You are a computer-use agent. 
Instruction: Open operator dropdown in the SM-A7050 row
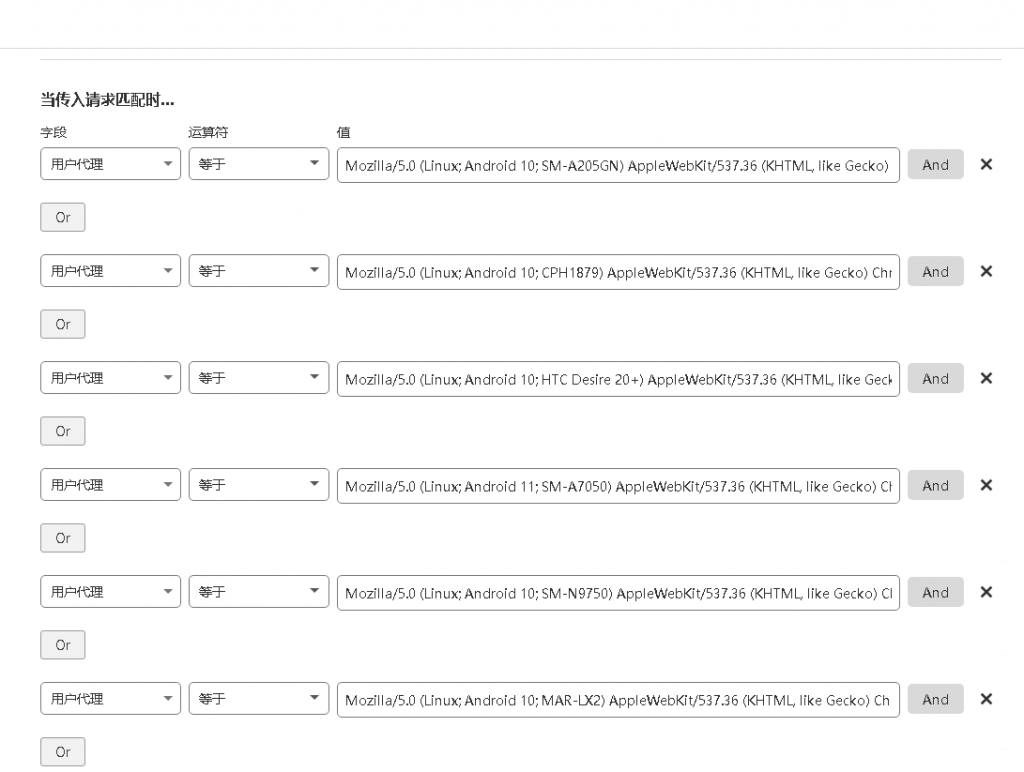(x=258, y=485)
